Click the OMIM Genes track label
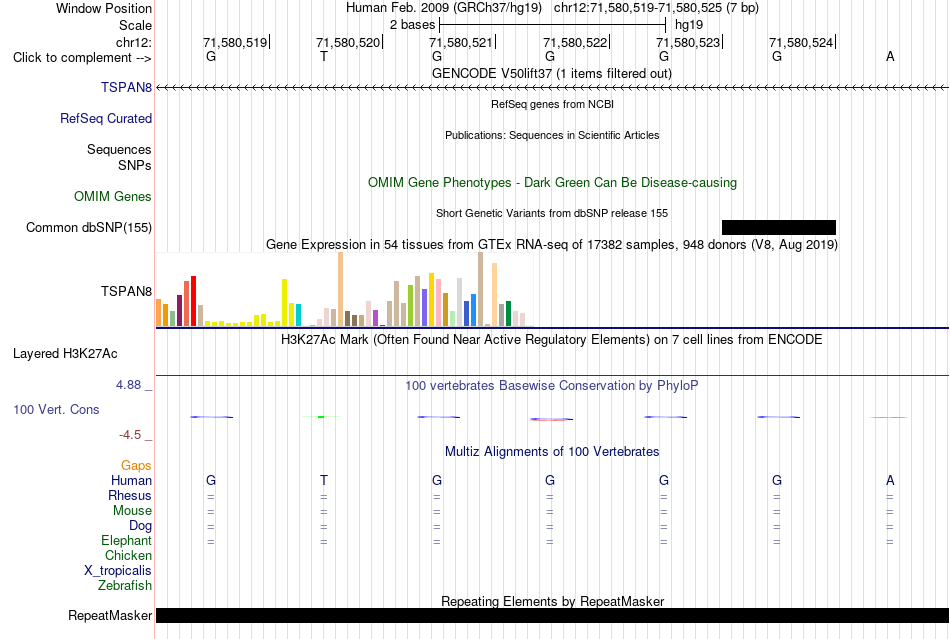The image size is (950, 639). tap(112, 197)
